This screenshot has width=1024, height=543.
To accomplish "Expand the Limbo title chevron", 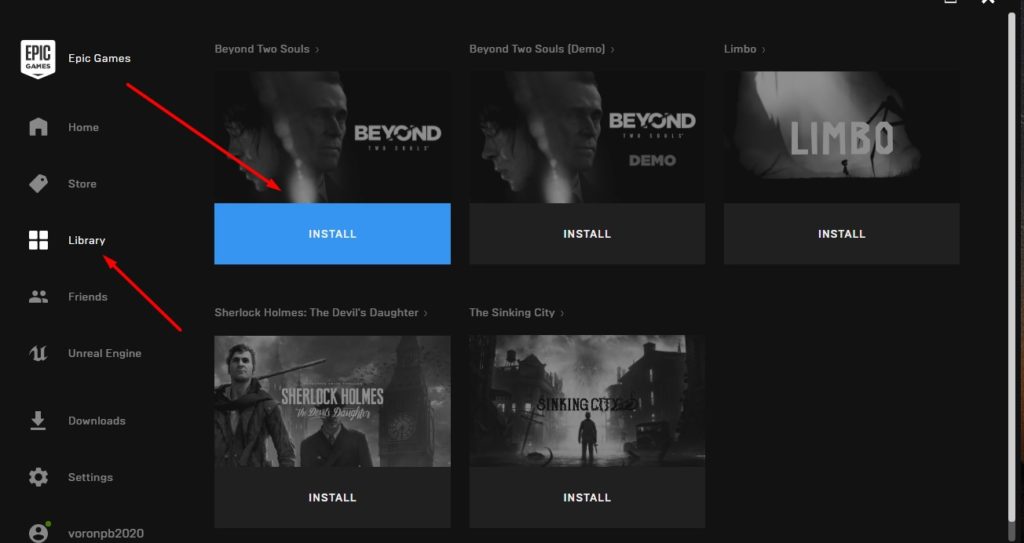I will click(x=765, y=49).
